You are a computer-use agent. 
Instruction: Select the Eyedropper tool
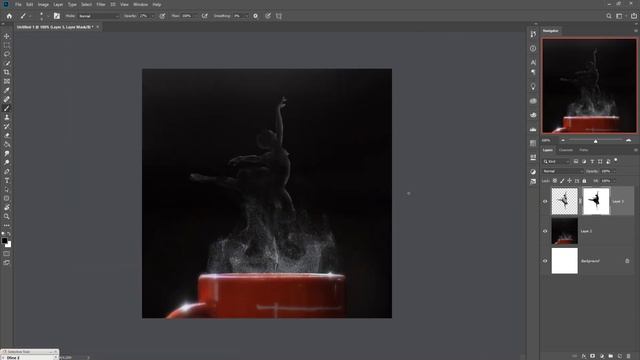(x=7, y=90)
